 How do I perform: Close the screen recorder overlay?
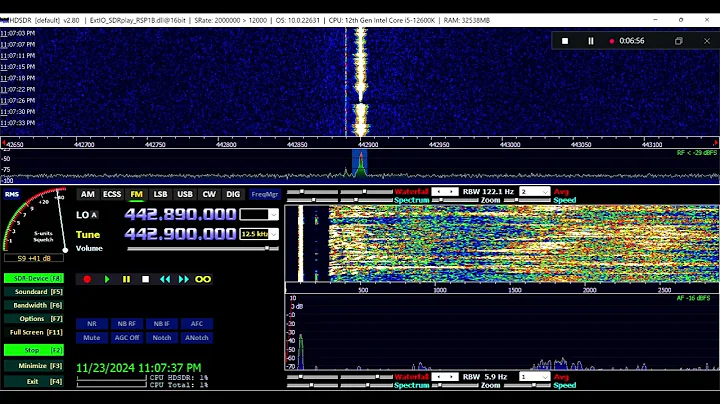pyautogui.click(x=707, y=41)
